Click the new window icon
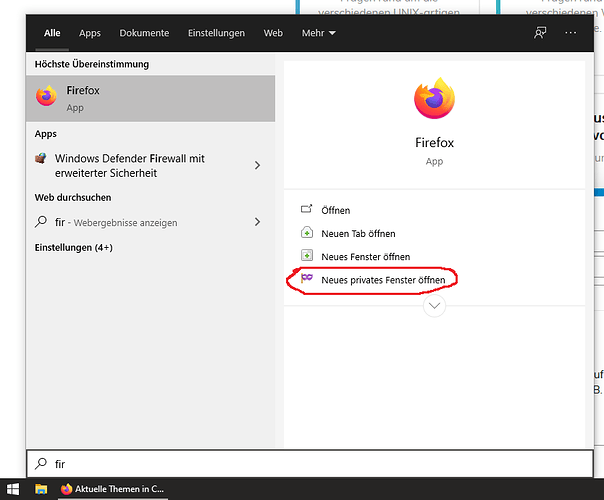This screenshot has width=604, height=500. (307, 255)
